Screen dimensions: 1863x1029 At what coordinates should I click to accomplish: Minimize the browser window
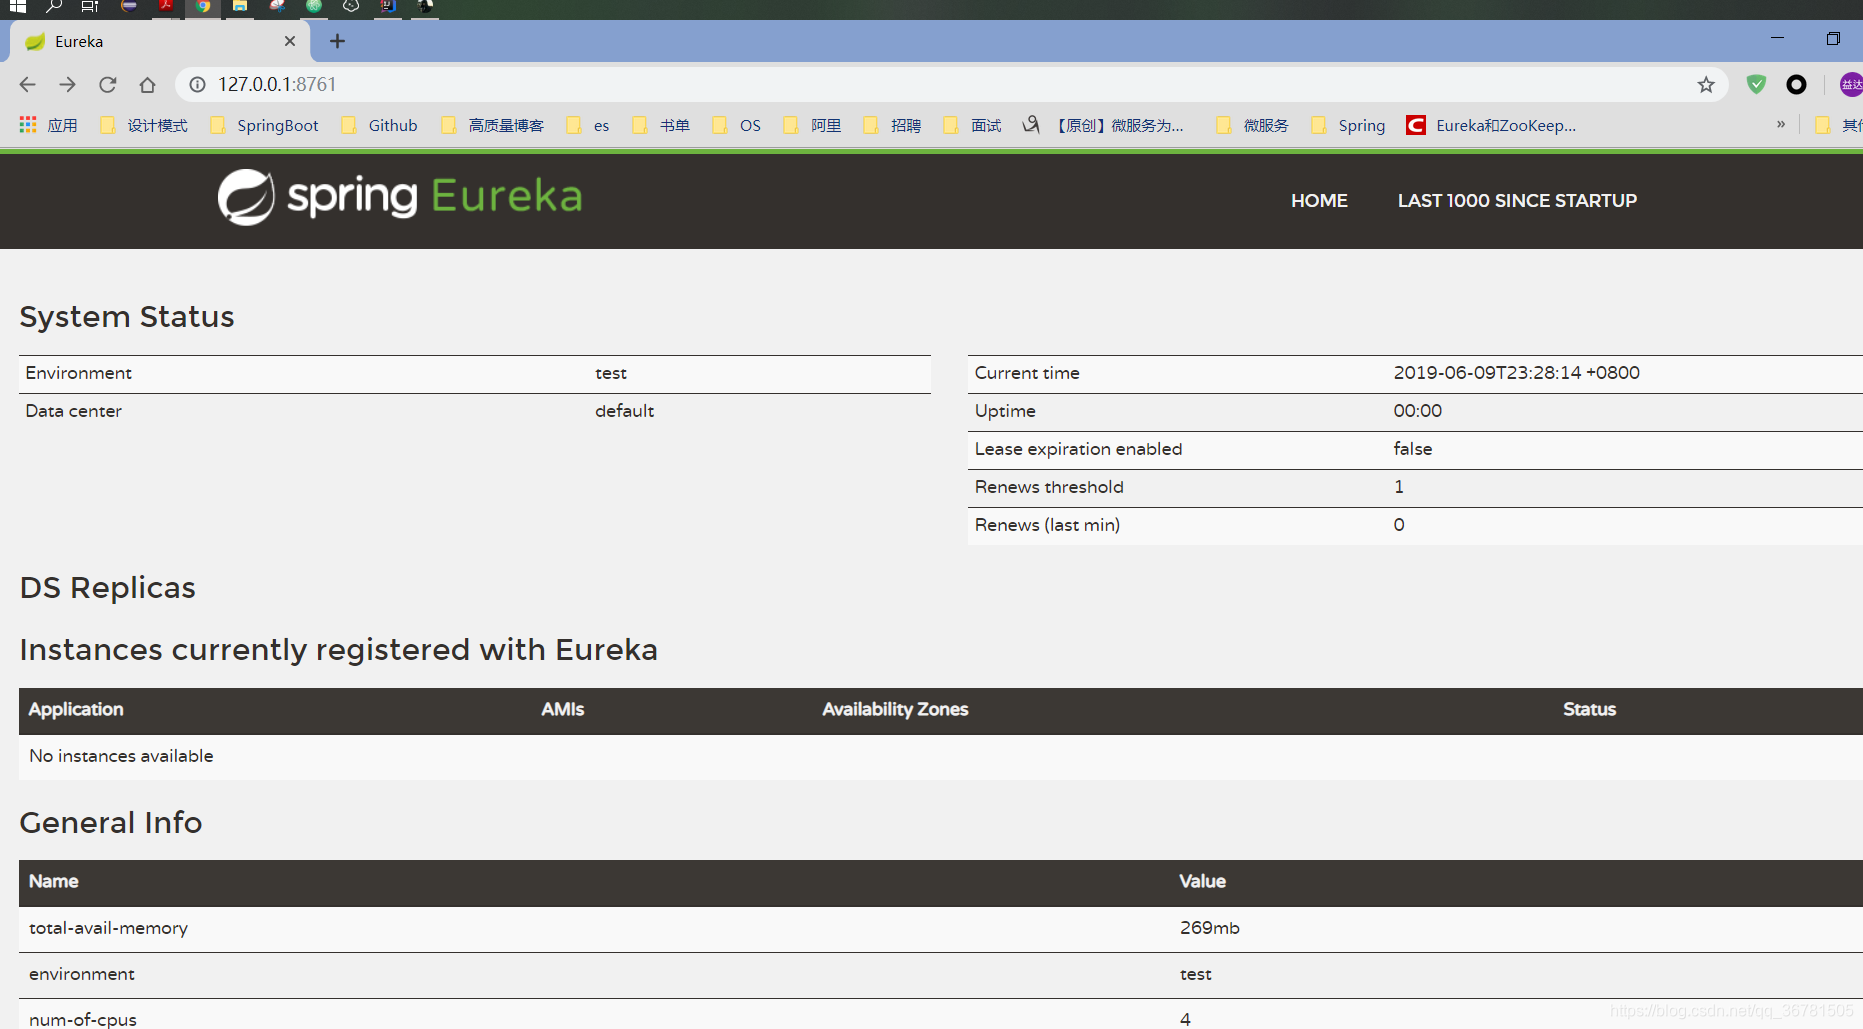(x=1777, y=39)
